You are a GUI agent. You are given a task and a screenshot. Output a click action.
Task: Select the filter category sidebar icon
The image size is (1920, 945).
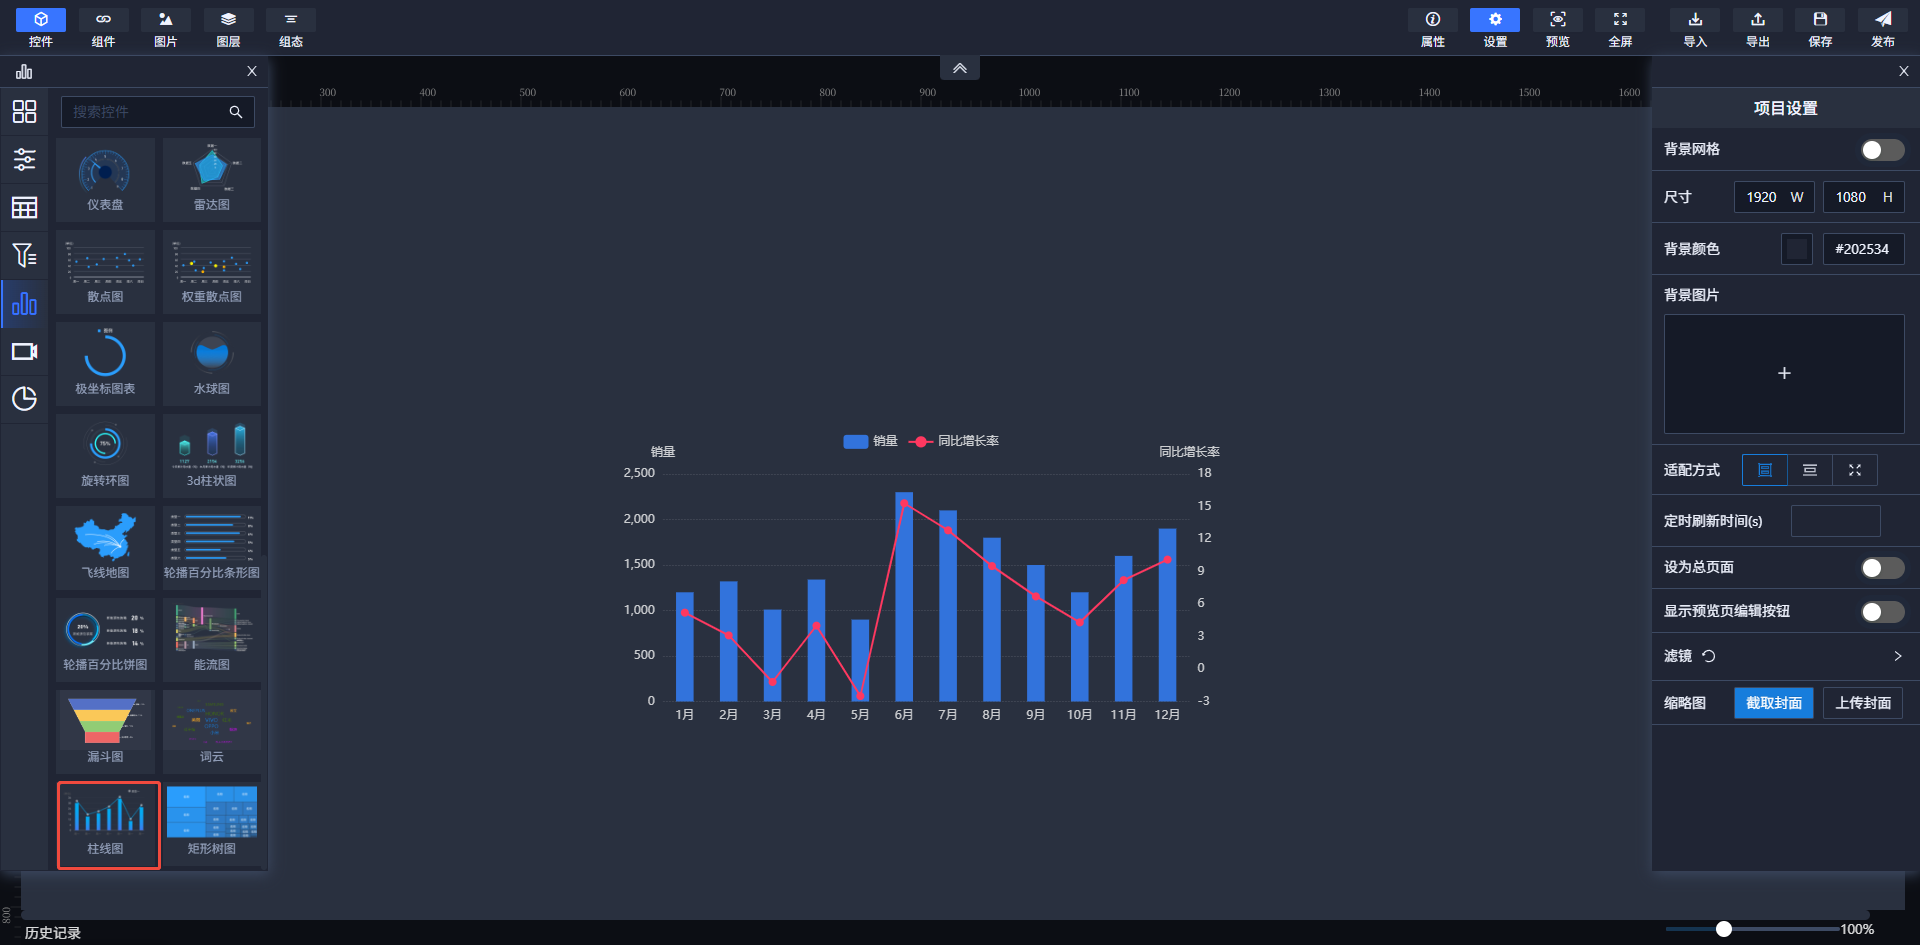[x=24, y=255]
